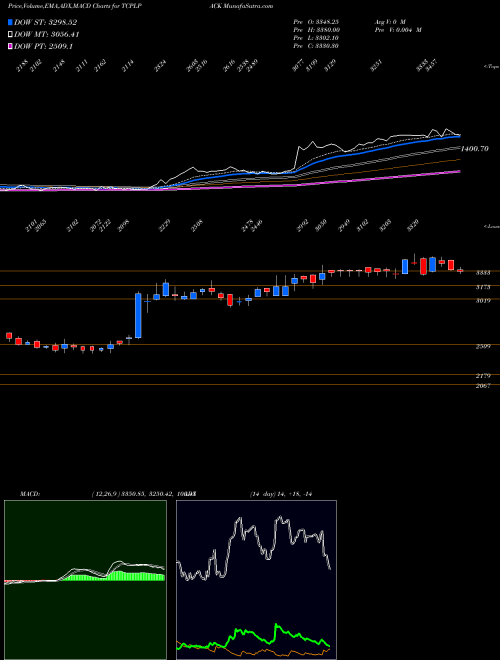Click the '3019' price level label
This screenshot has width=500, height=660.
pyautogui.click(x=483, y=301)
